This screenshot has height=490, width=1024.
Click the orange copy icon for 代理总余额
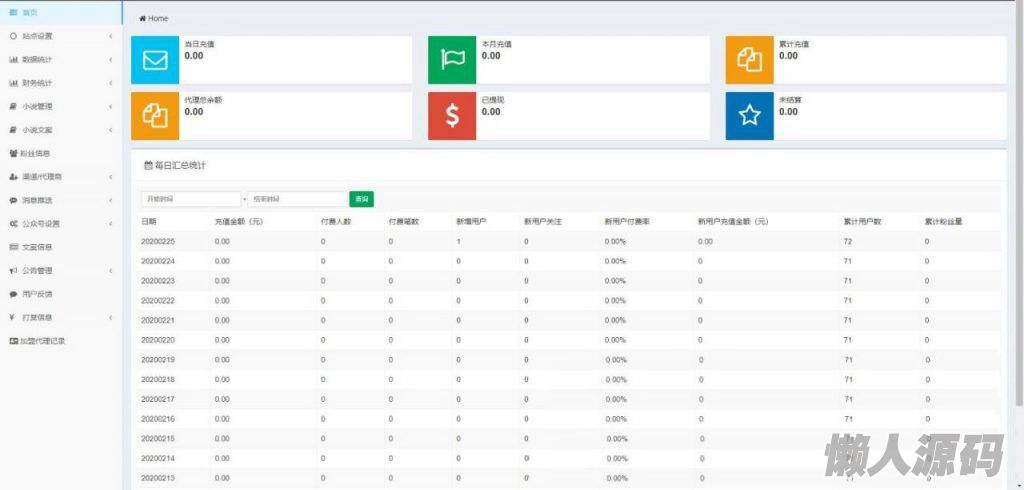(x=155, y=115)
